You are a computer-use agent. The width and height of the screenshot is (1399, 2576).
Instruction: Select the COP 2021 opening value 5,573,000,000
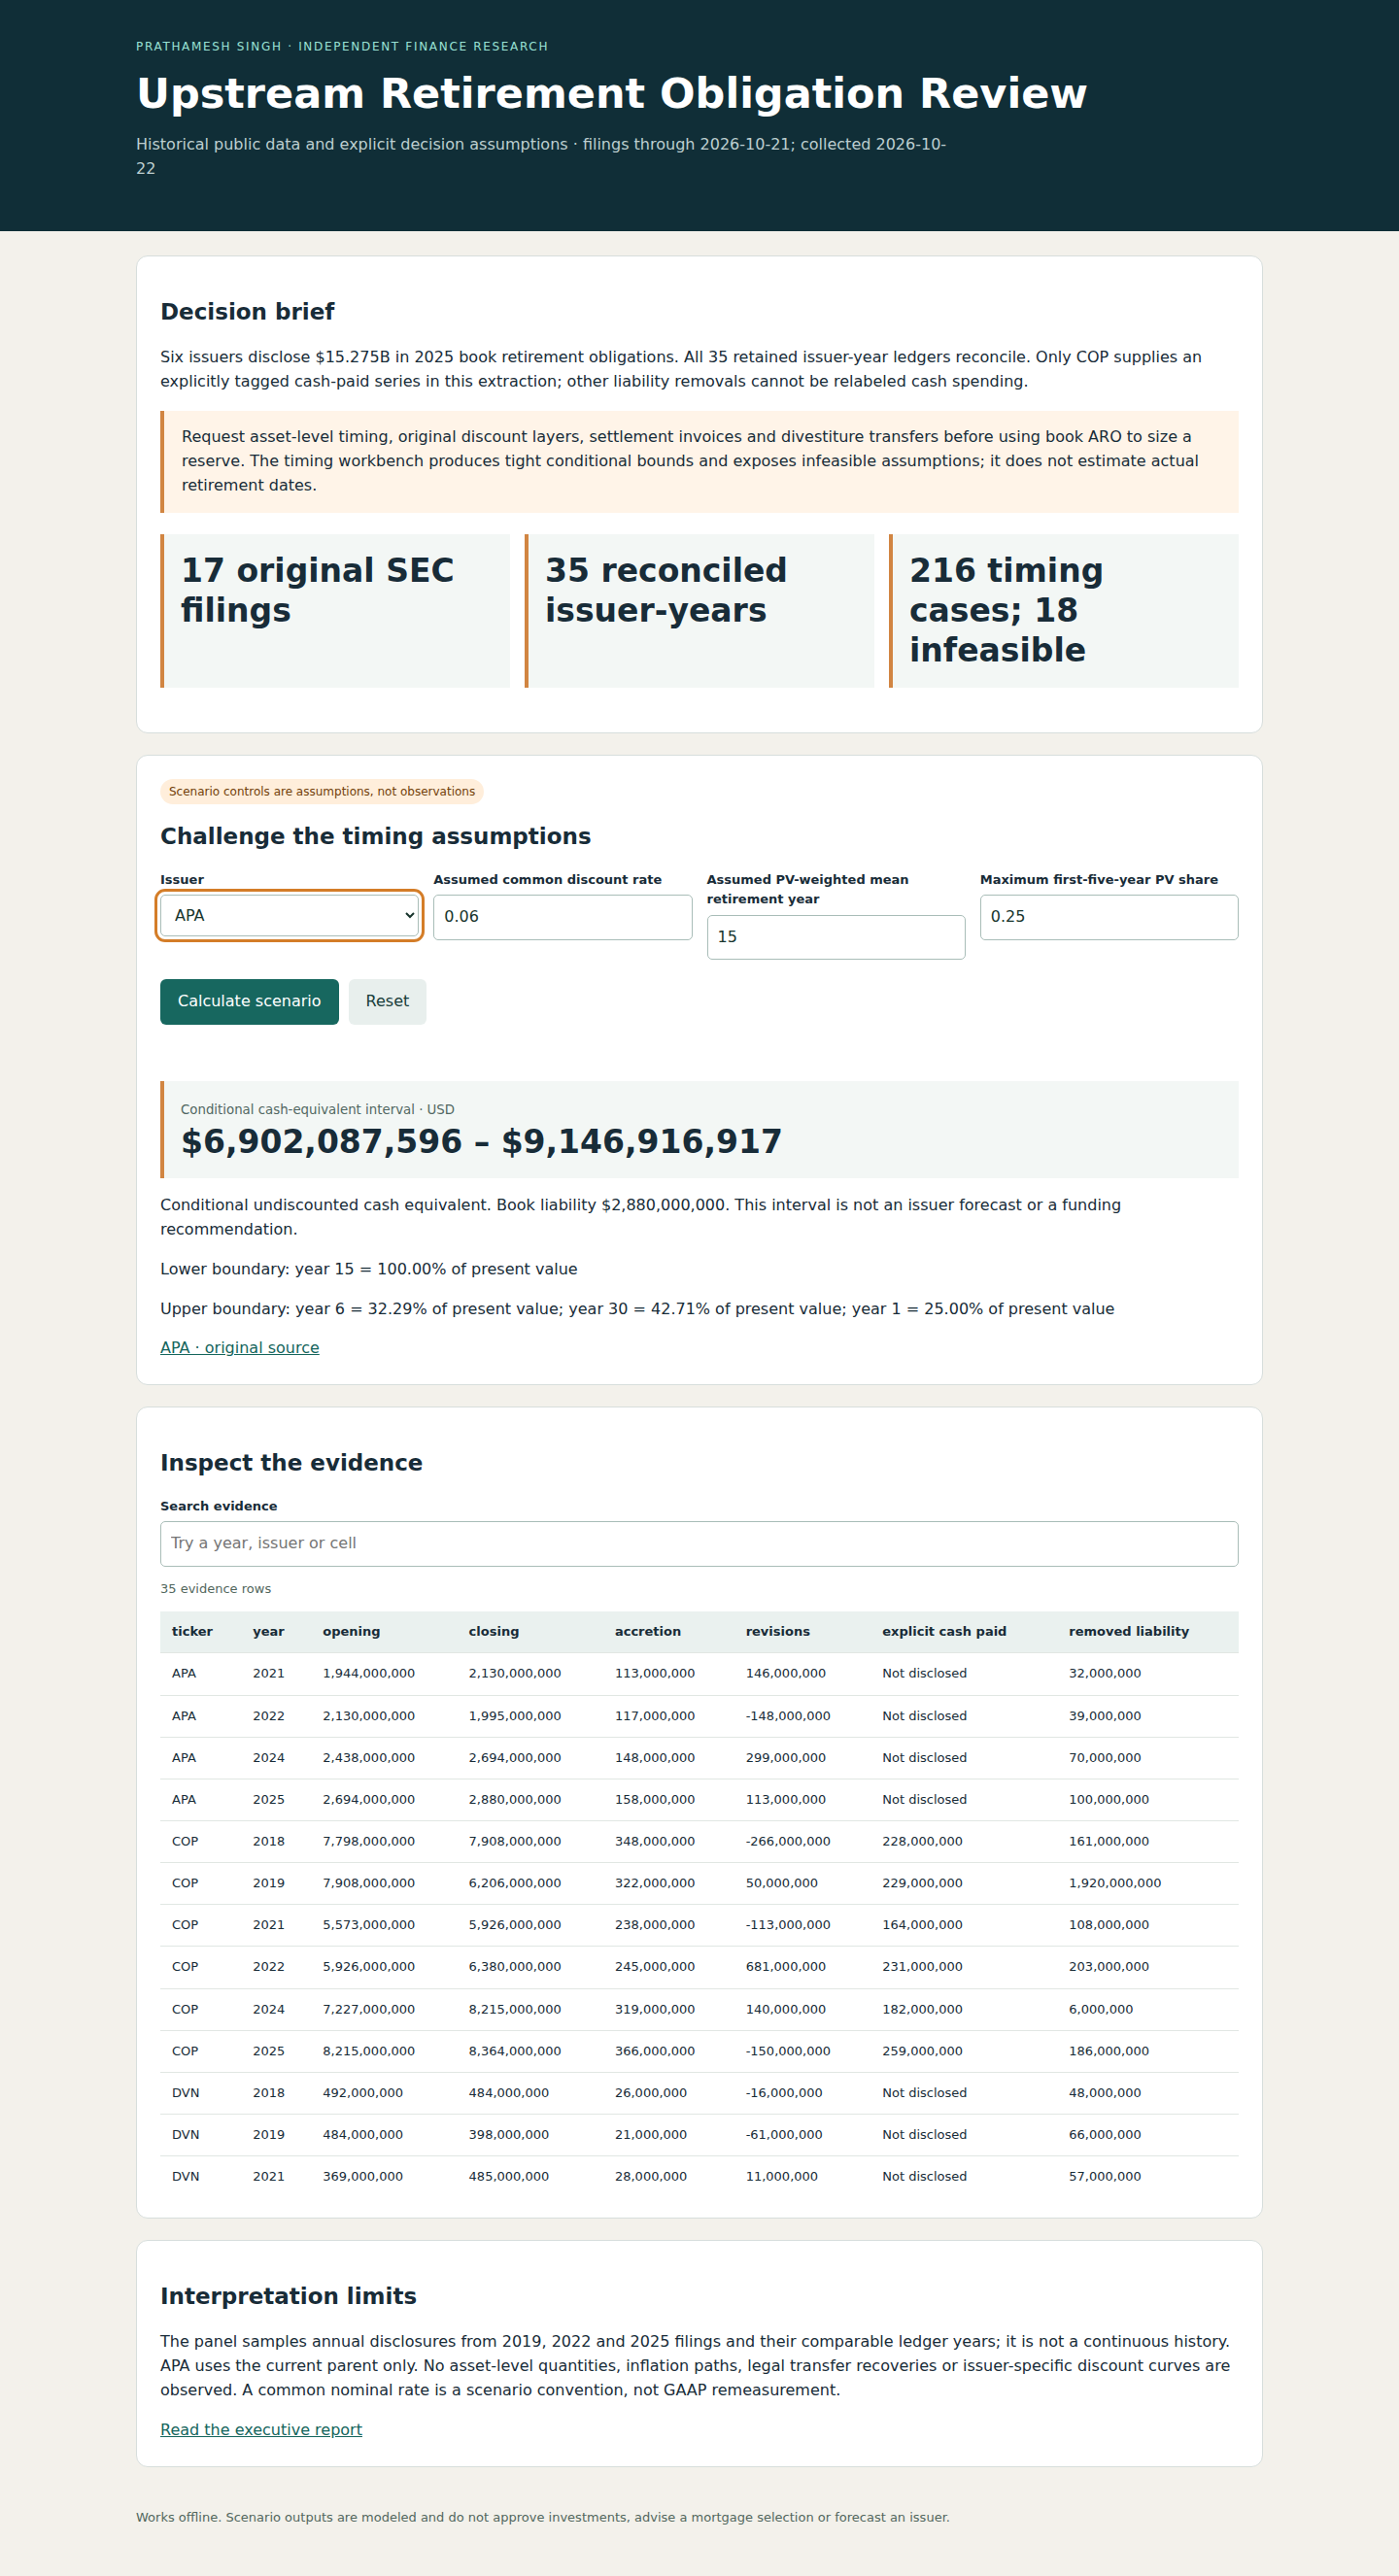(x=368, y=1924)
